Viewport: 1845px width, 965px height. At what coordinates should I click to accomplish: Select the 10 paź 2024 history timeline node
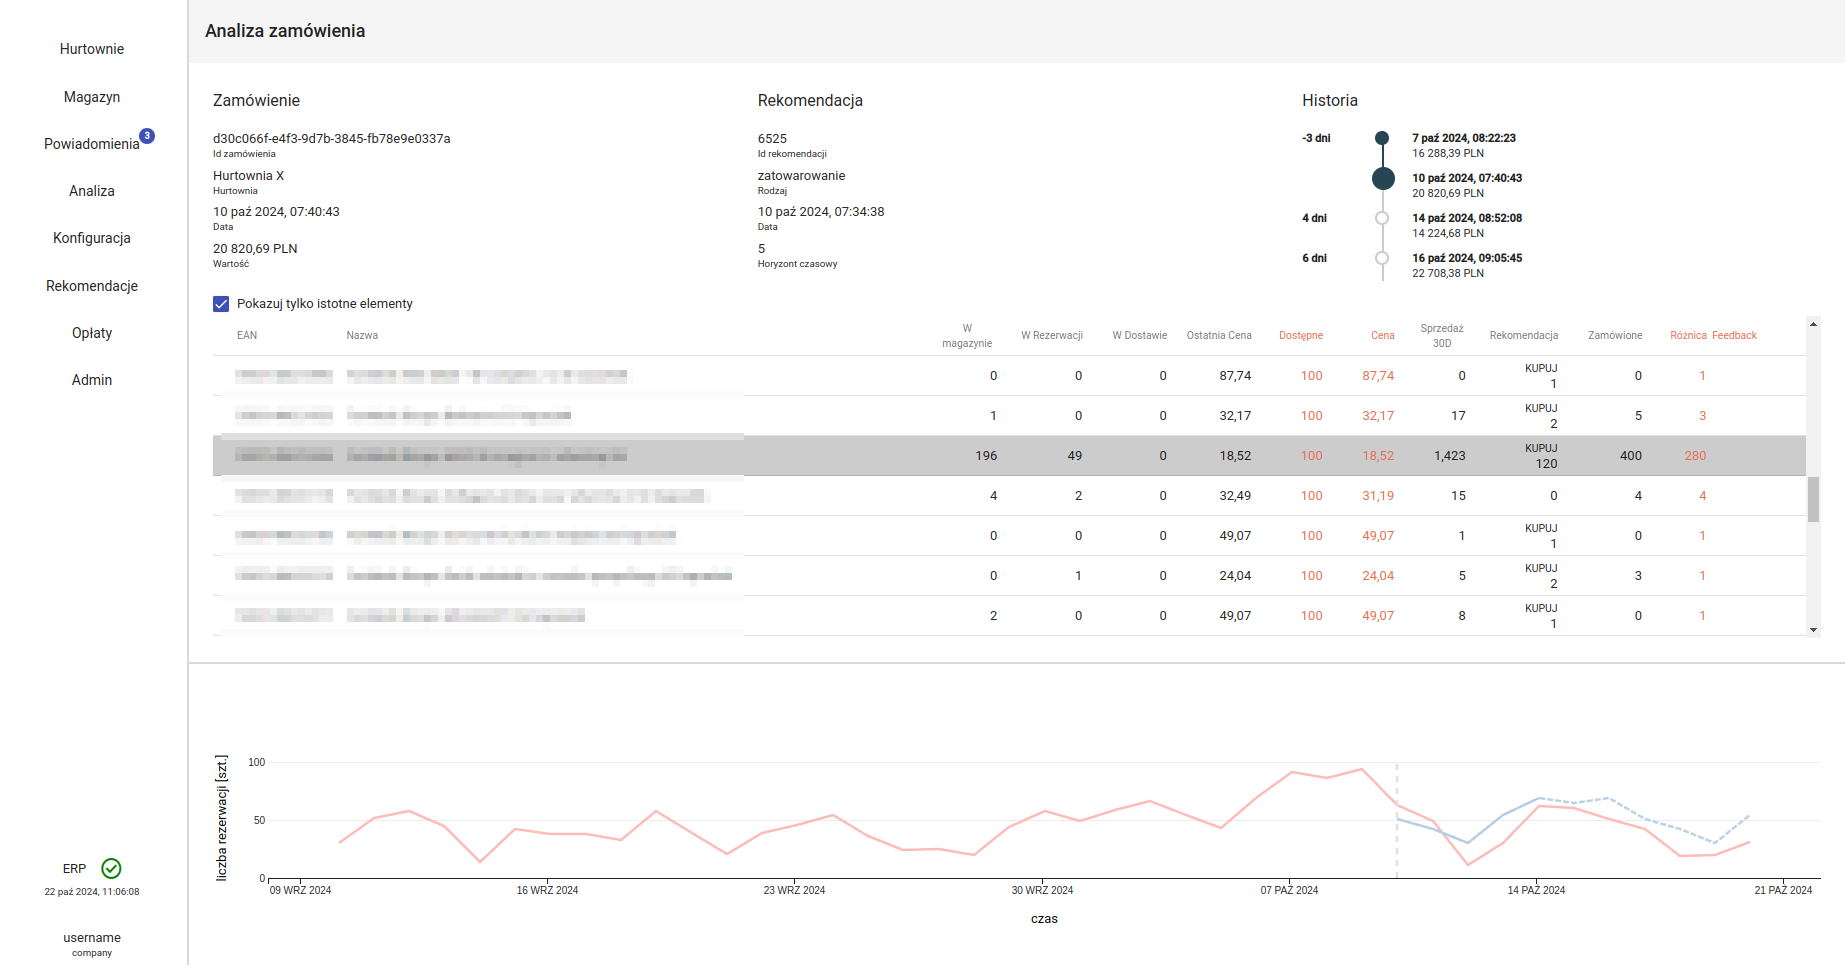(1383, 178)
